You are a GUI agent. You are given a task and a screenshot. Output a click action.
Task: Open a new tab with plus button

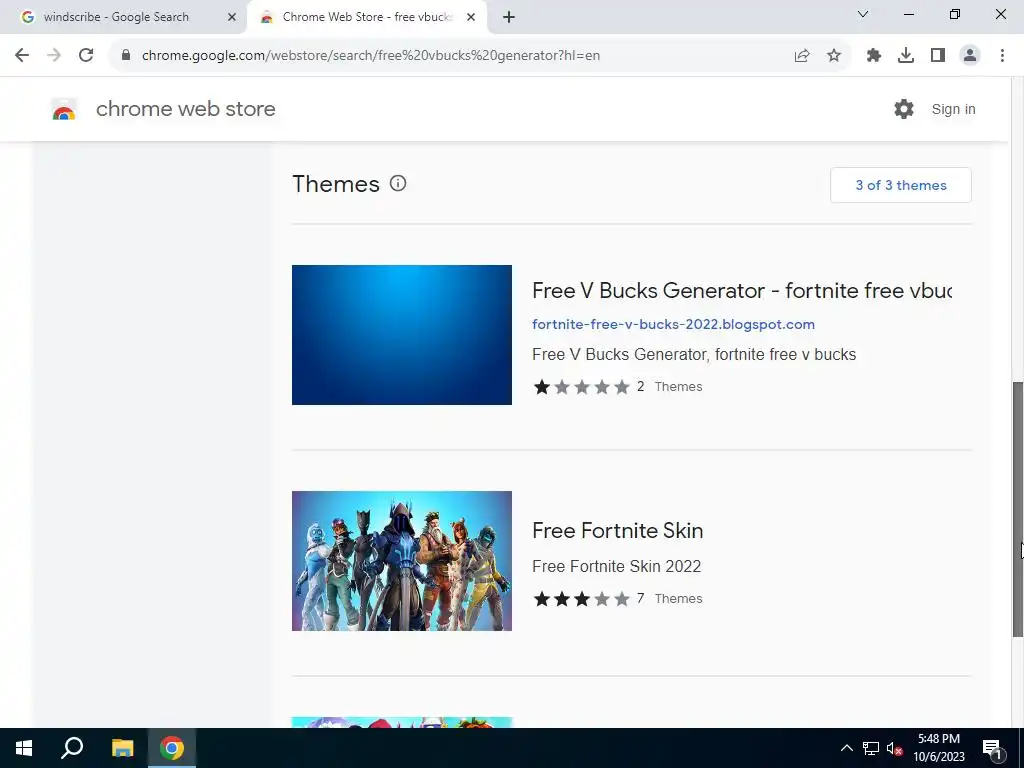[509, 18]
